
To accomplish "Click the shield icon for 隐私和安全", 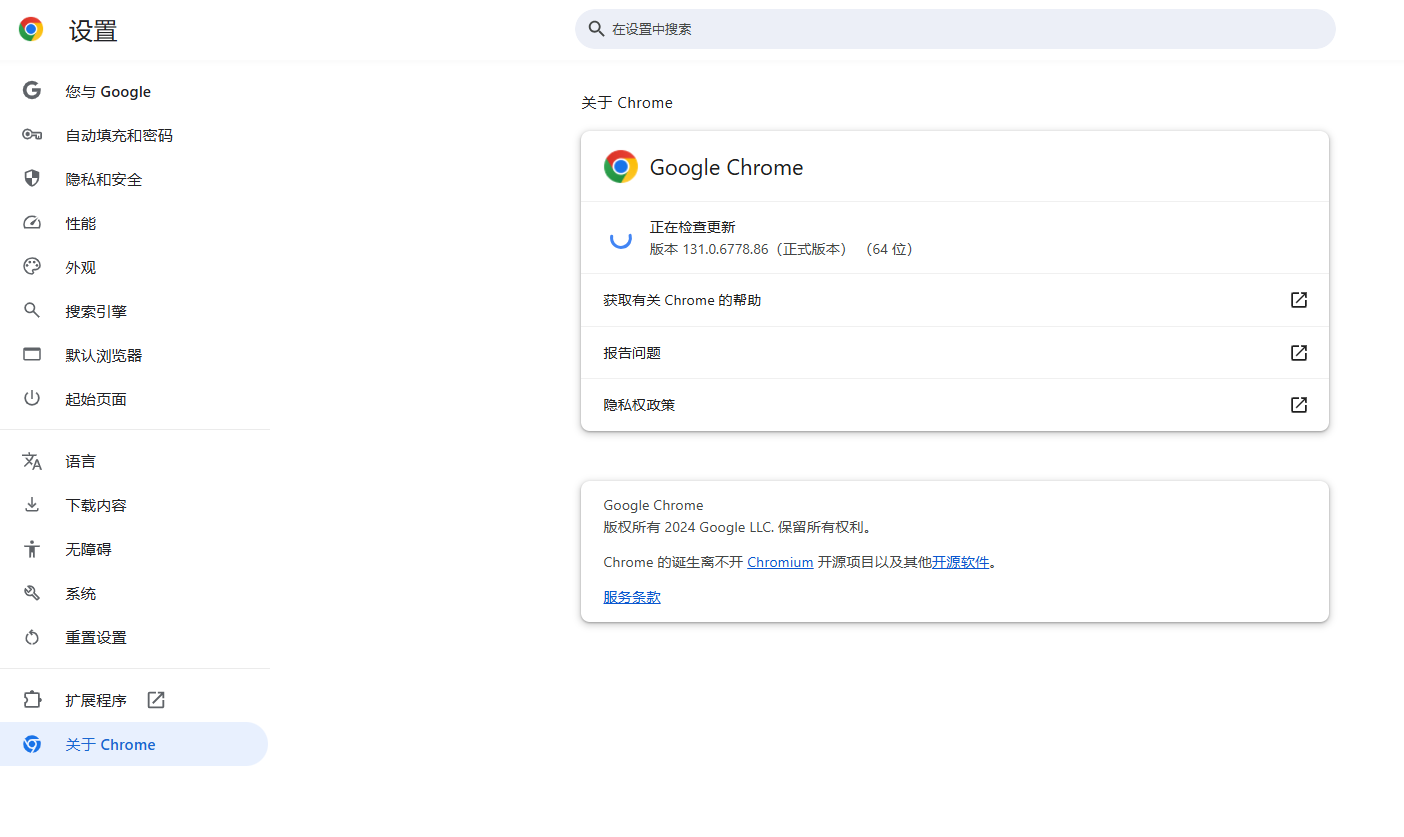I will point(32,179).
